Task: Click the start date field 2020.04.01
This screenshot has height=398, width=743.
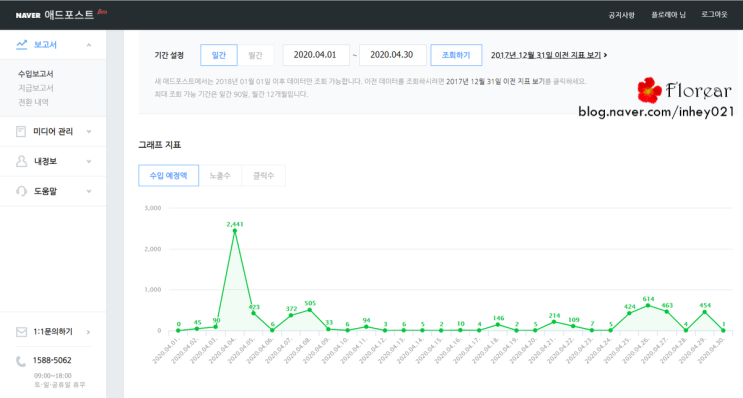Action: 316,55
